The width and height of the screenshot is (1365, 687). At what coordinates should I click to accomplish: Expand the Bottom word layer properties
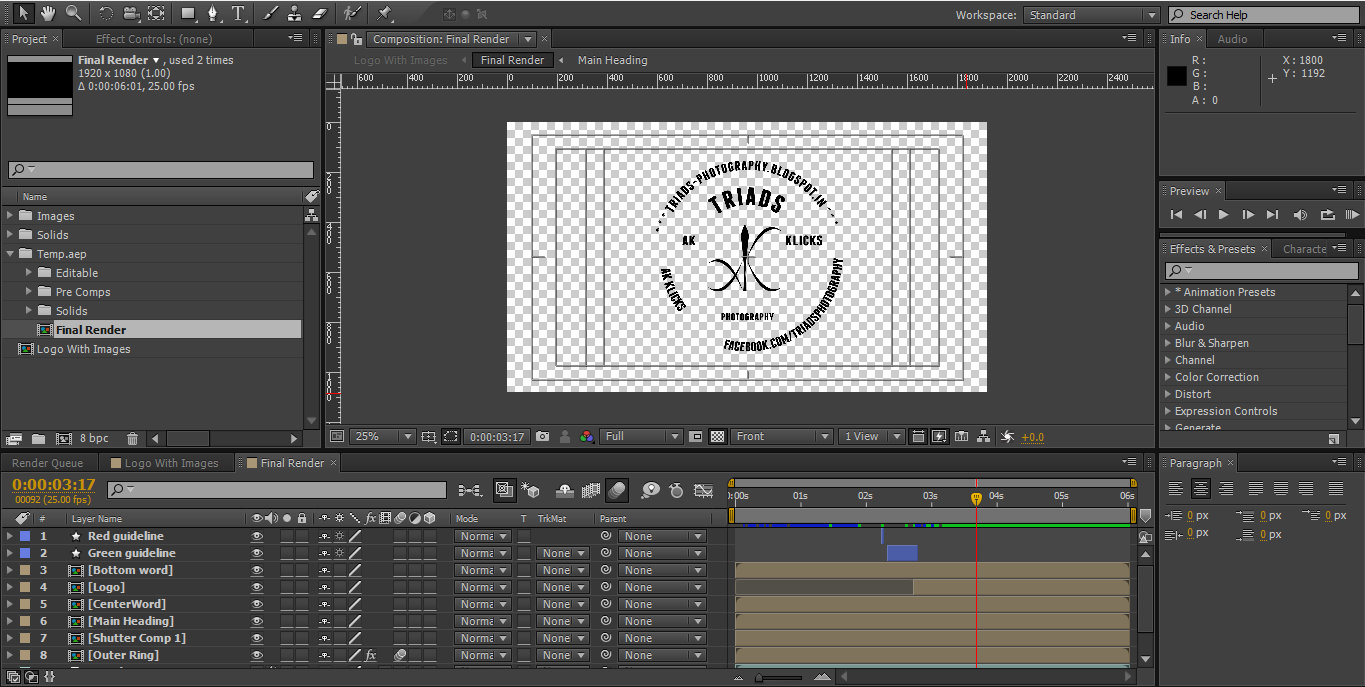[x=10, y=570]
